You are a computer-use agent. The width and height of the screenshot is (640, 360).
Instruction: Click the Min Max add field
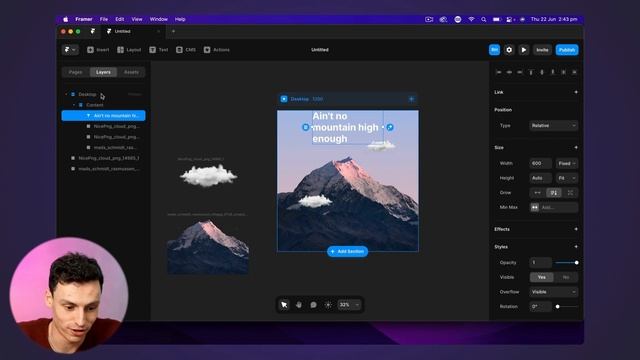554,207
